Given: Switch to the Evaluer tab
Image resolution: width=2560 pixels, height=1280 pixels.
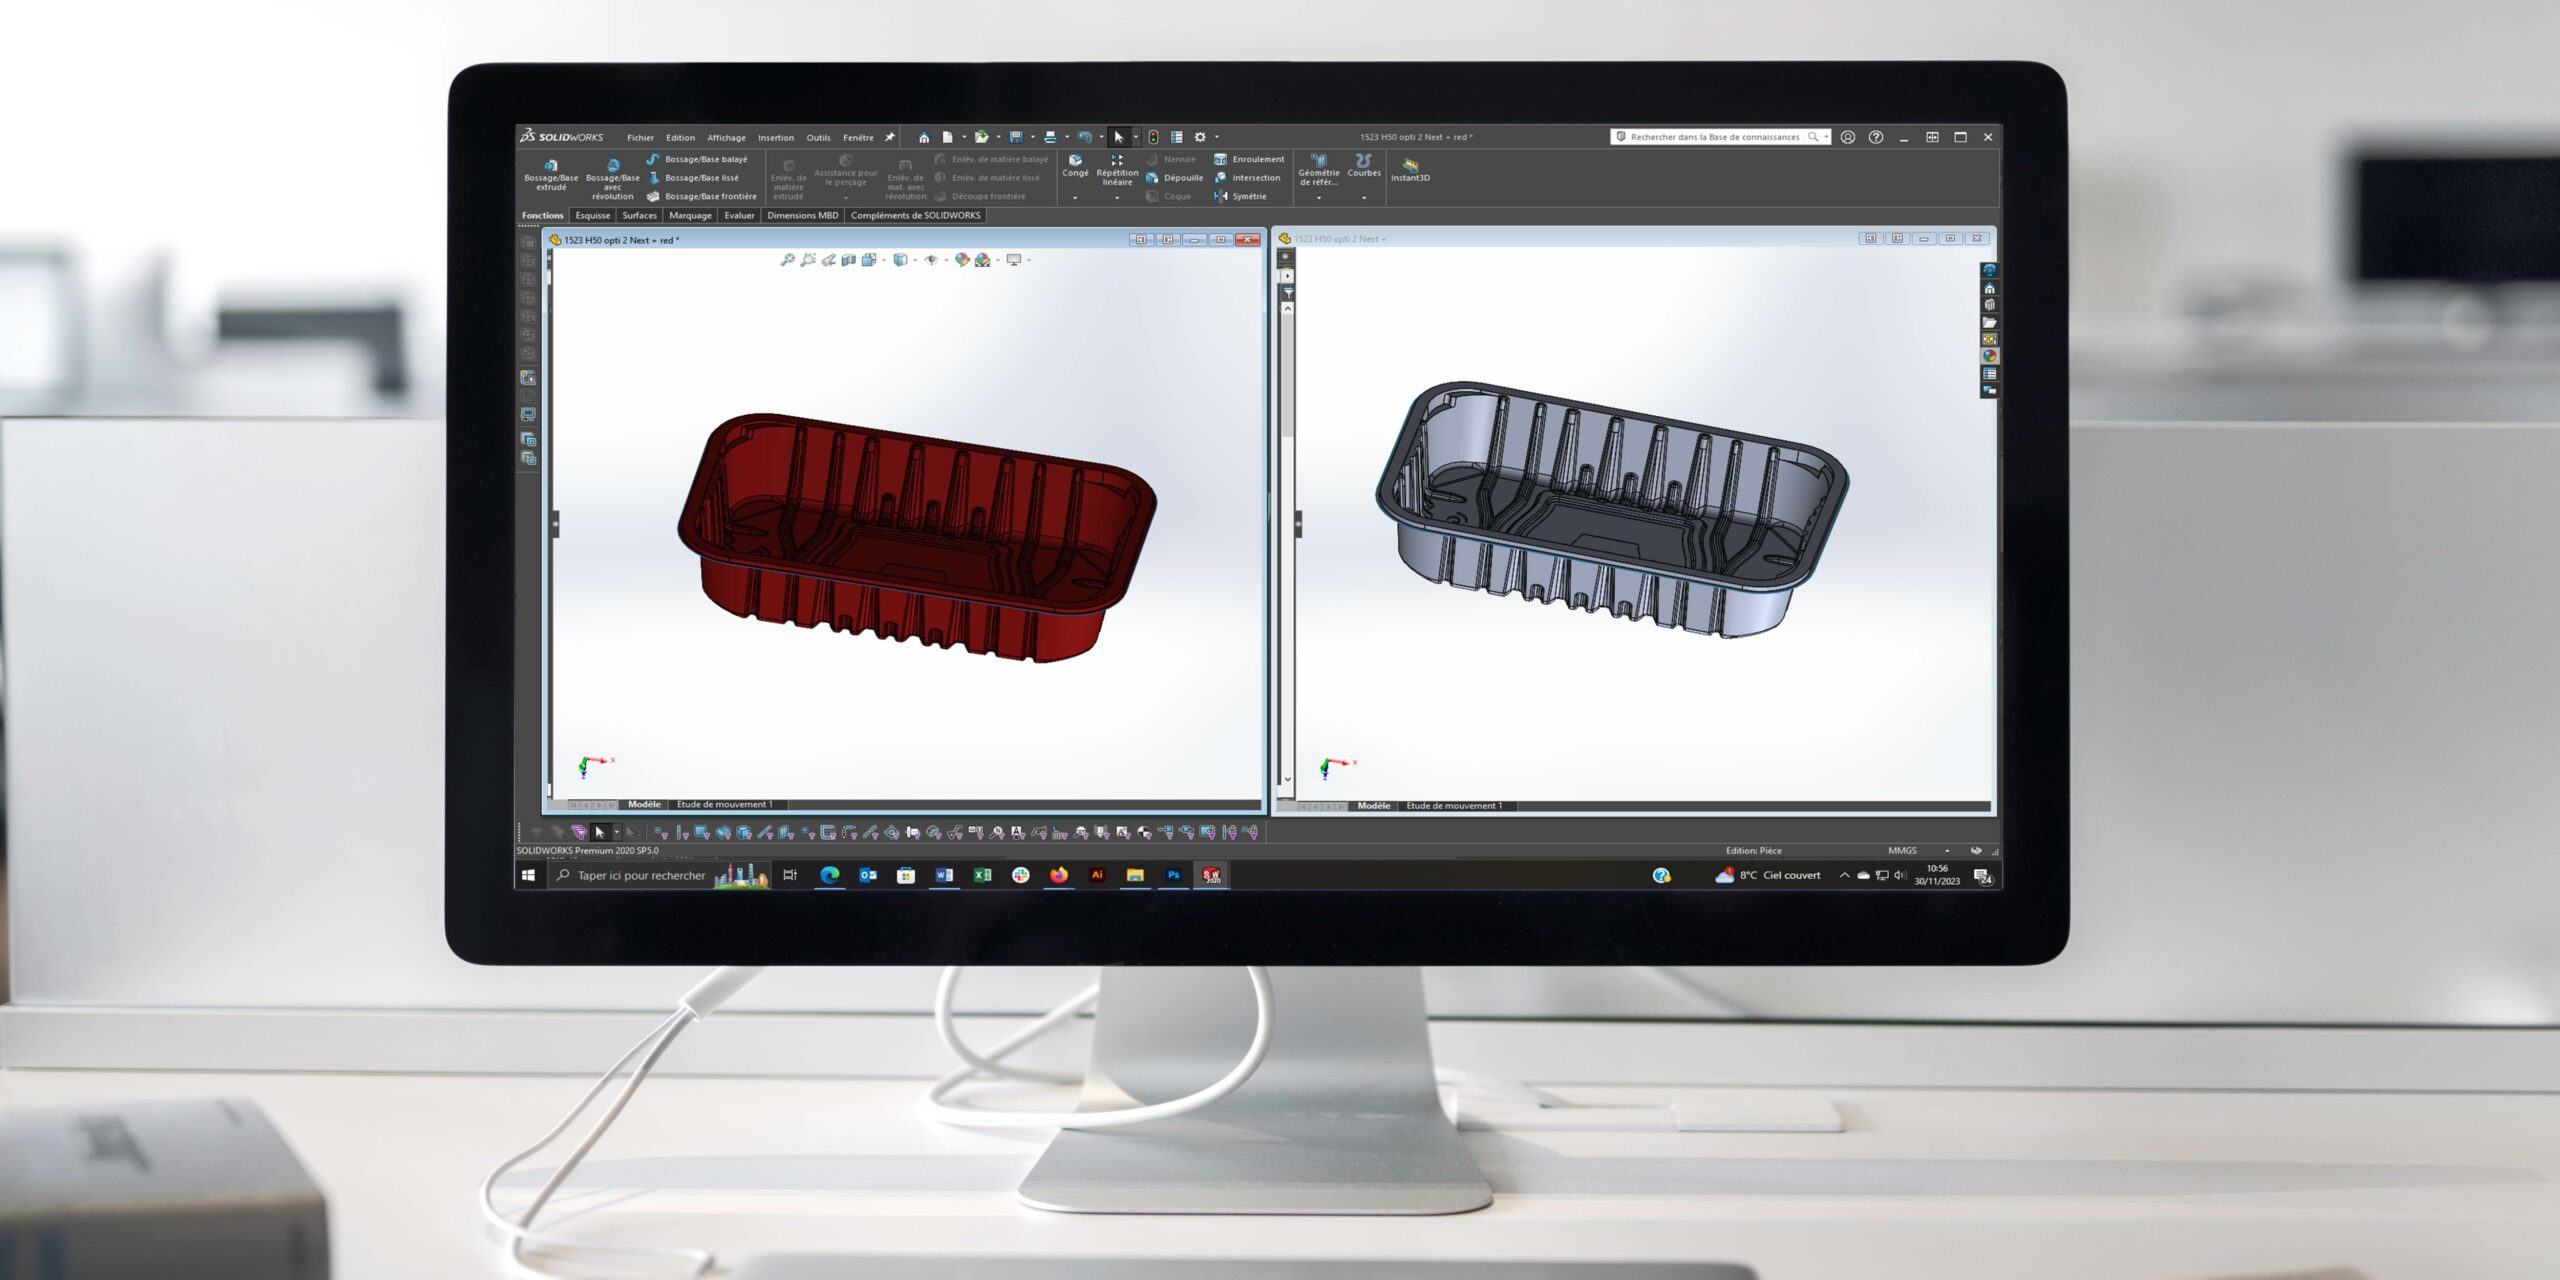Looking at the screenshot, I should coord(739,215).
